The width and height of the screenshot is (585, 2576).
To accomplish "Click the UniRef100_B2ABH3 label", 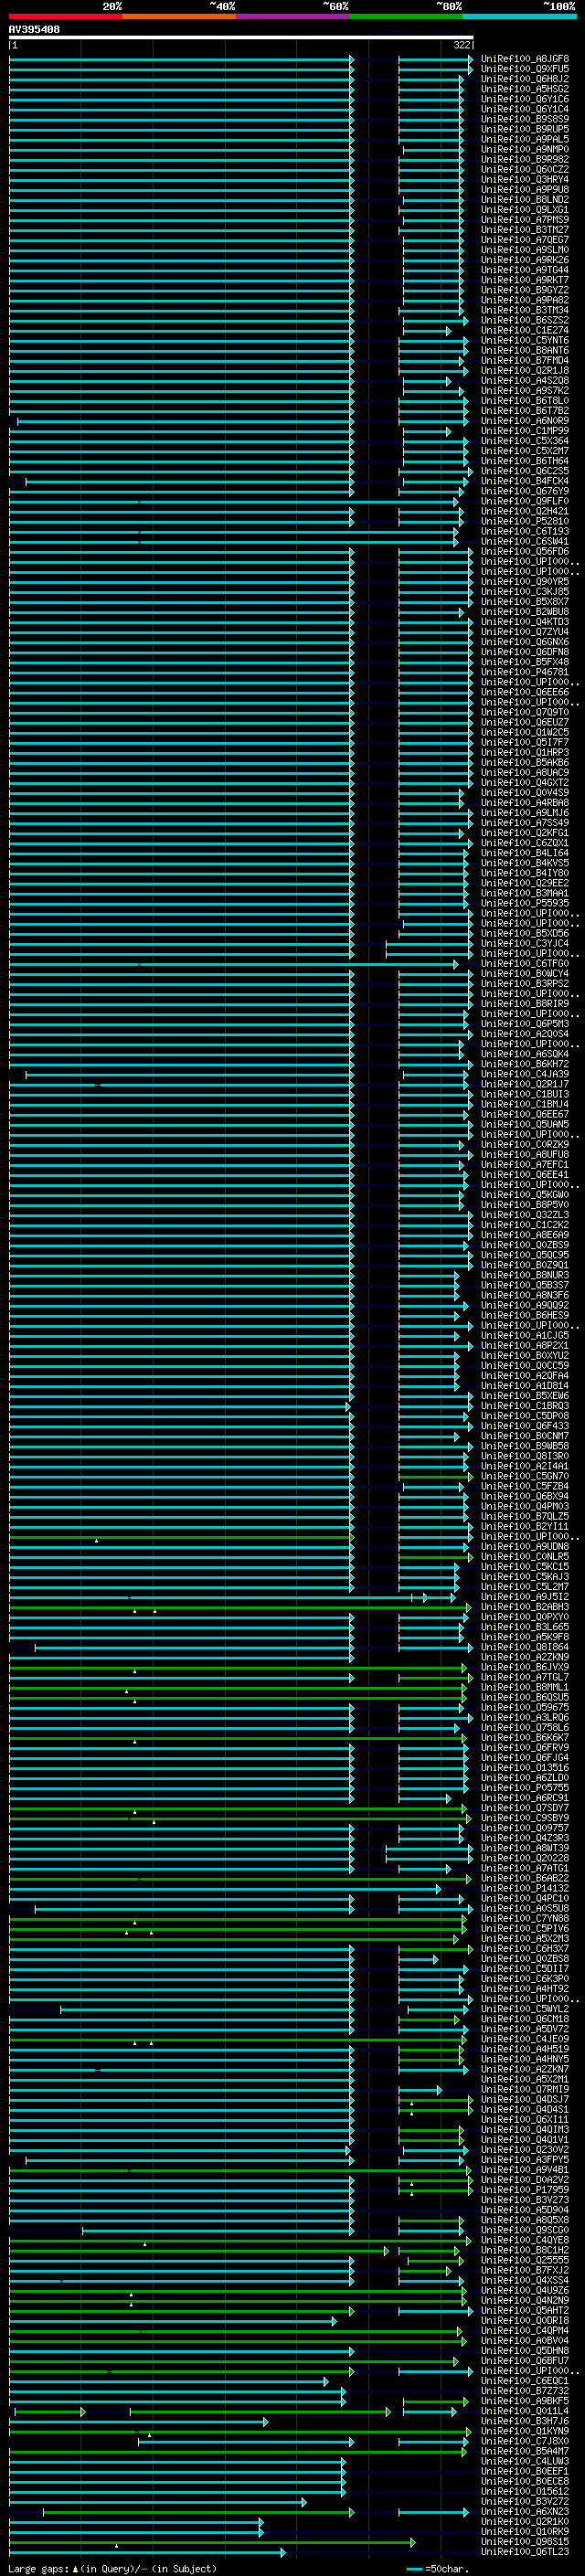I will click(x=525, y=1607).
